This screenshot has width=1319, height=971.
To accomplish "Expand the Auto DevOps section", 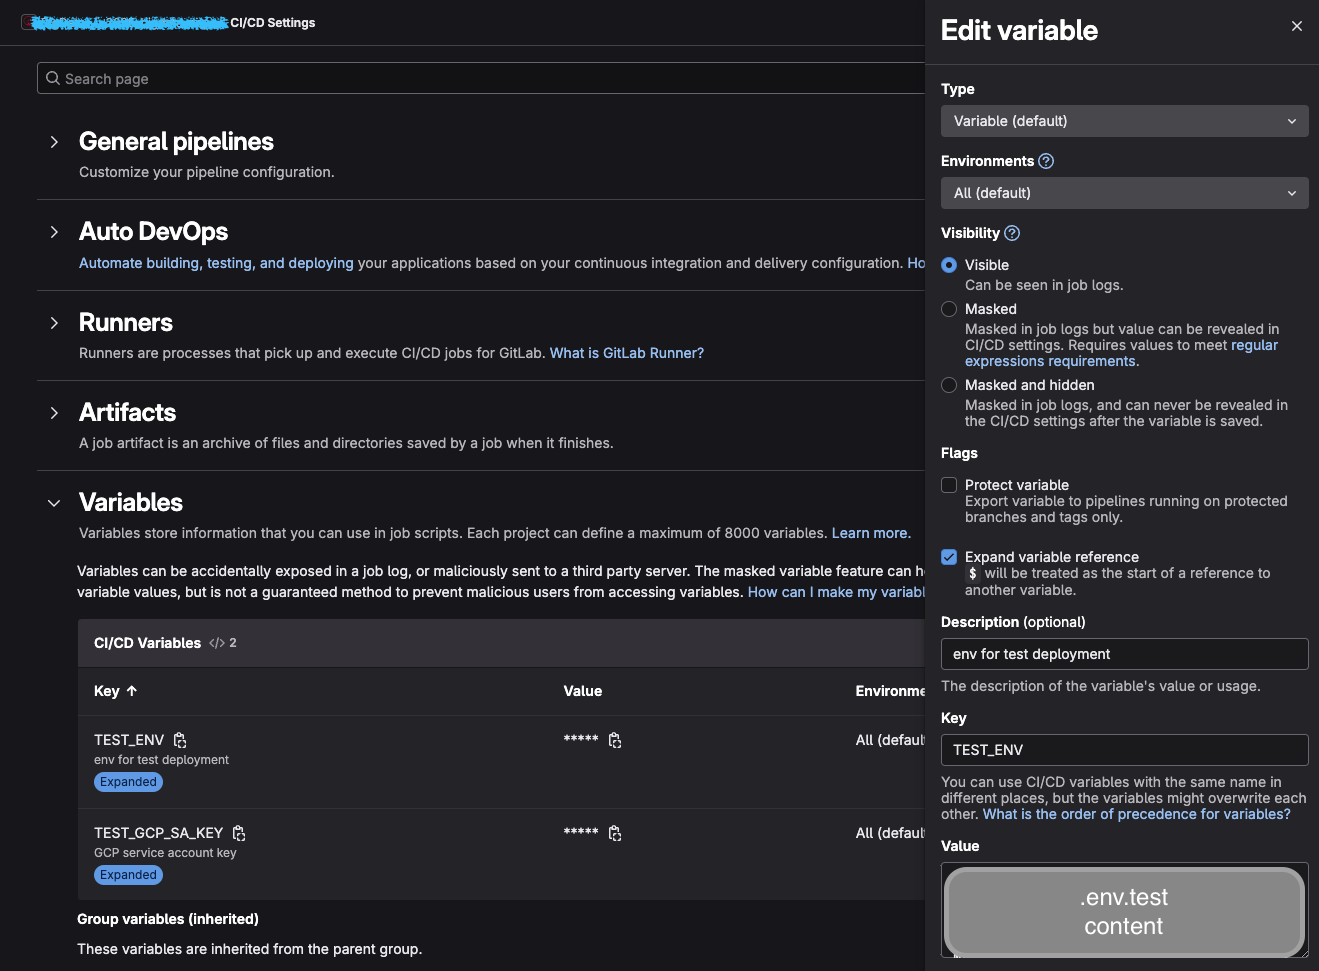I will [54, 232].
